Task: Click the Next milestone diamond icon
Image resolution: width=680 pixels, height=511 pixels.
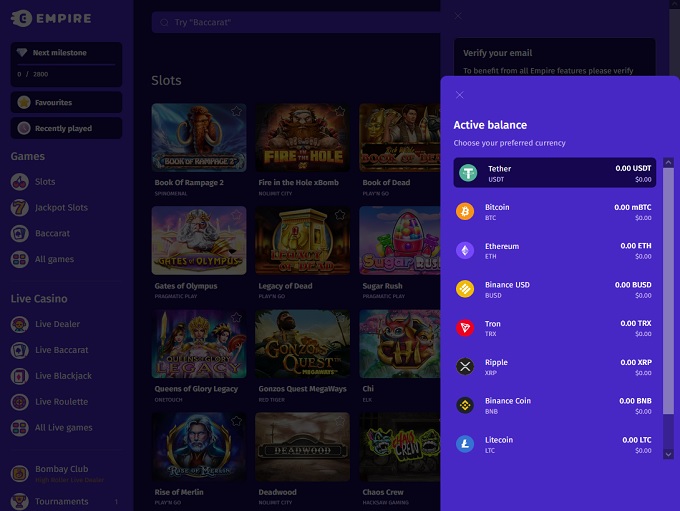Action: tap(22, 52)
